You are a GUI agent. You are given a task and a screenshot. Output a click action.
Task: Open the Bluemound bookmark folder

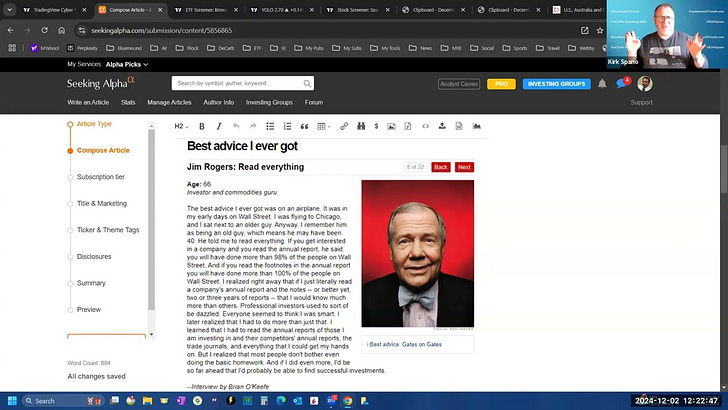tap(124, 48)
